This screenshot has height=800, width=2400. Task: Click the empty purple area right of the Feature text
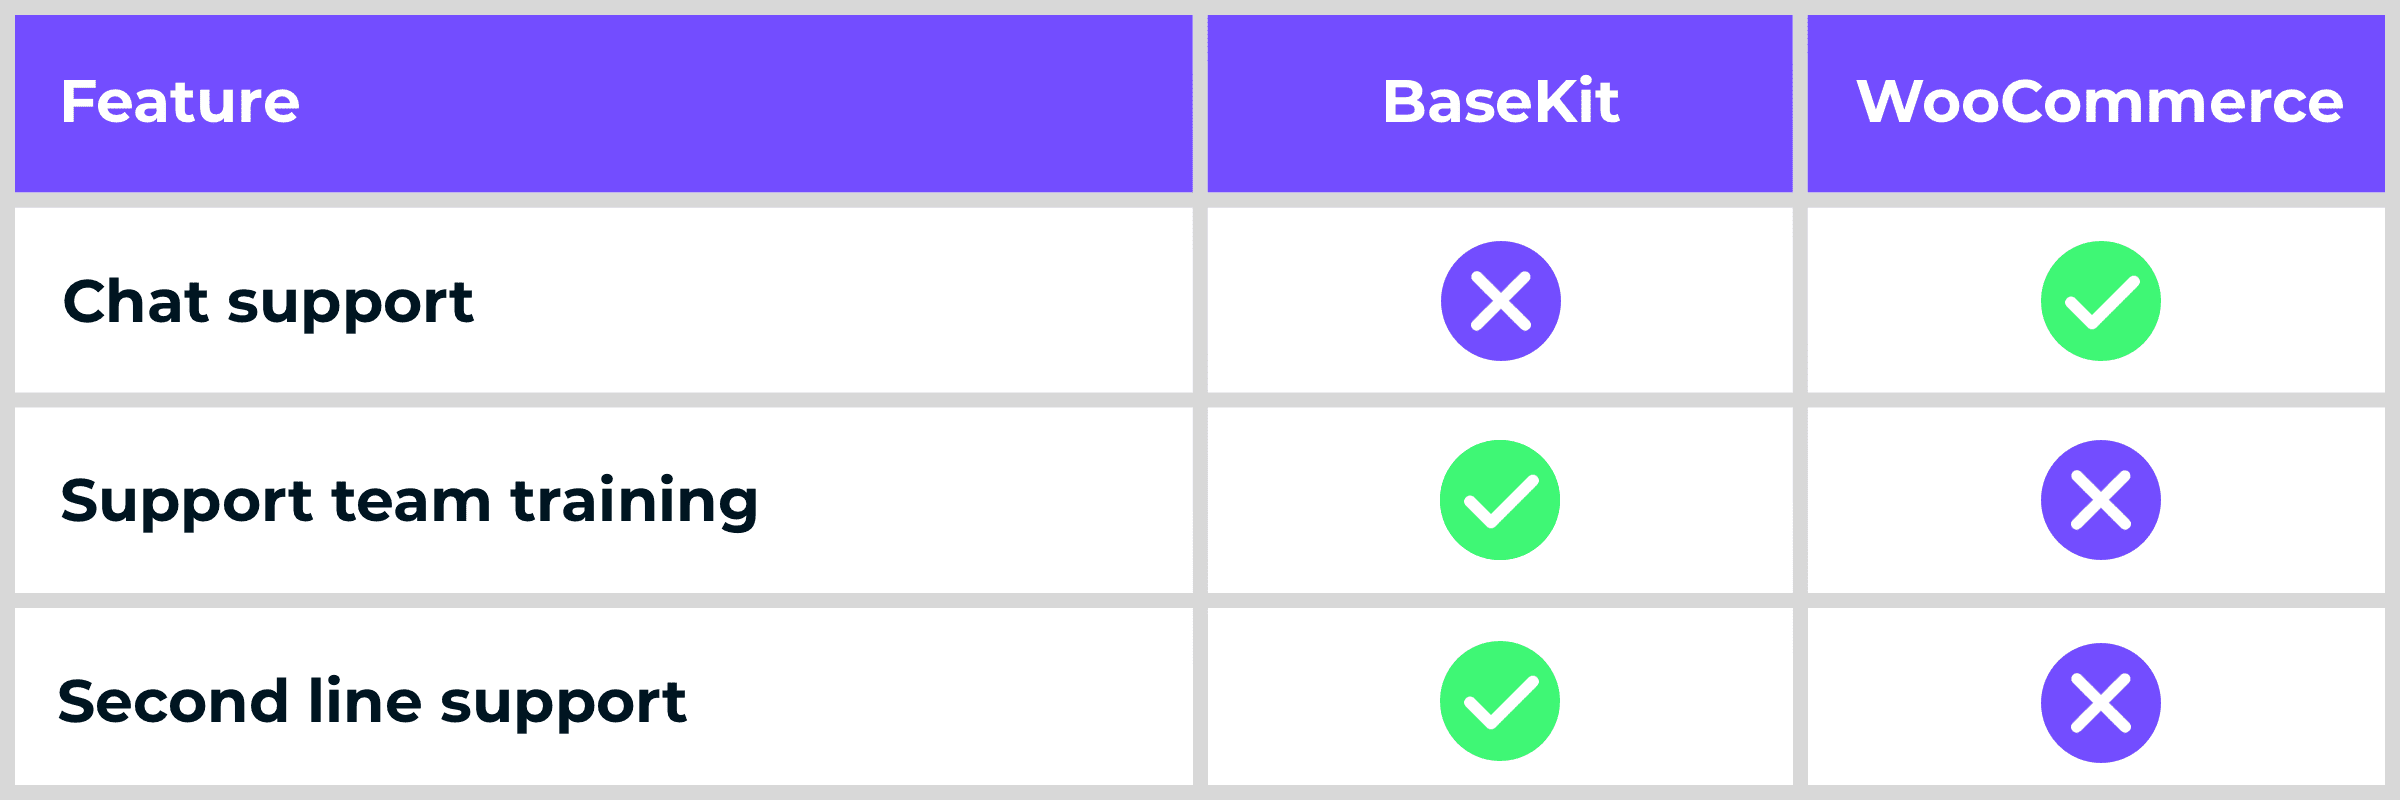click(750, 102)
